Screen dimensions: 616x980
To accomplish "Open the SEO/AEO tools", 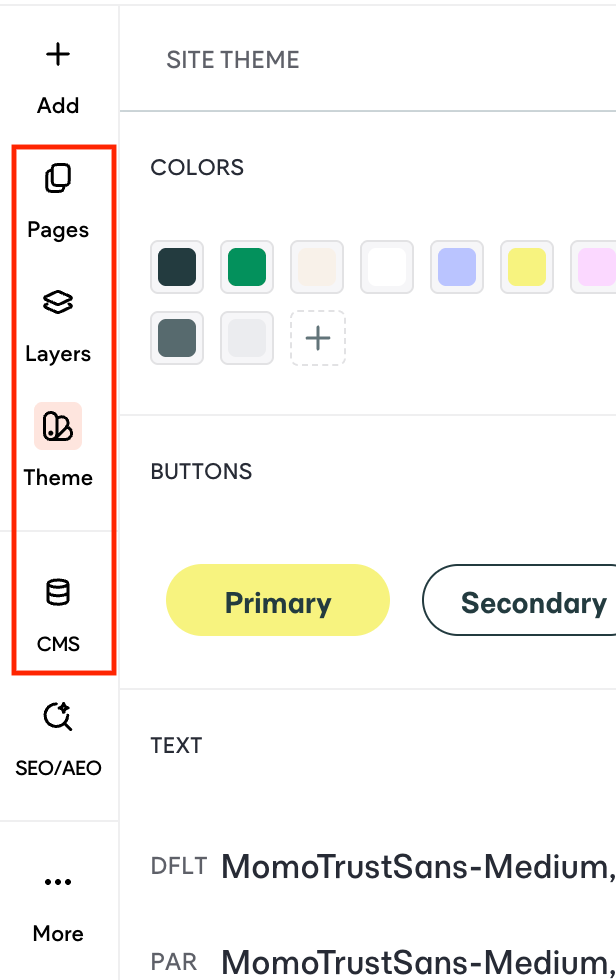I will [x=58, y=735].
